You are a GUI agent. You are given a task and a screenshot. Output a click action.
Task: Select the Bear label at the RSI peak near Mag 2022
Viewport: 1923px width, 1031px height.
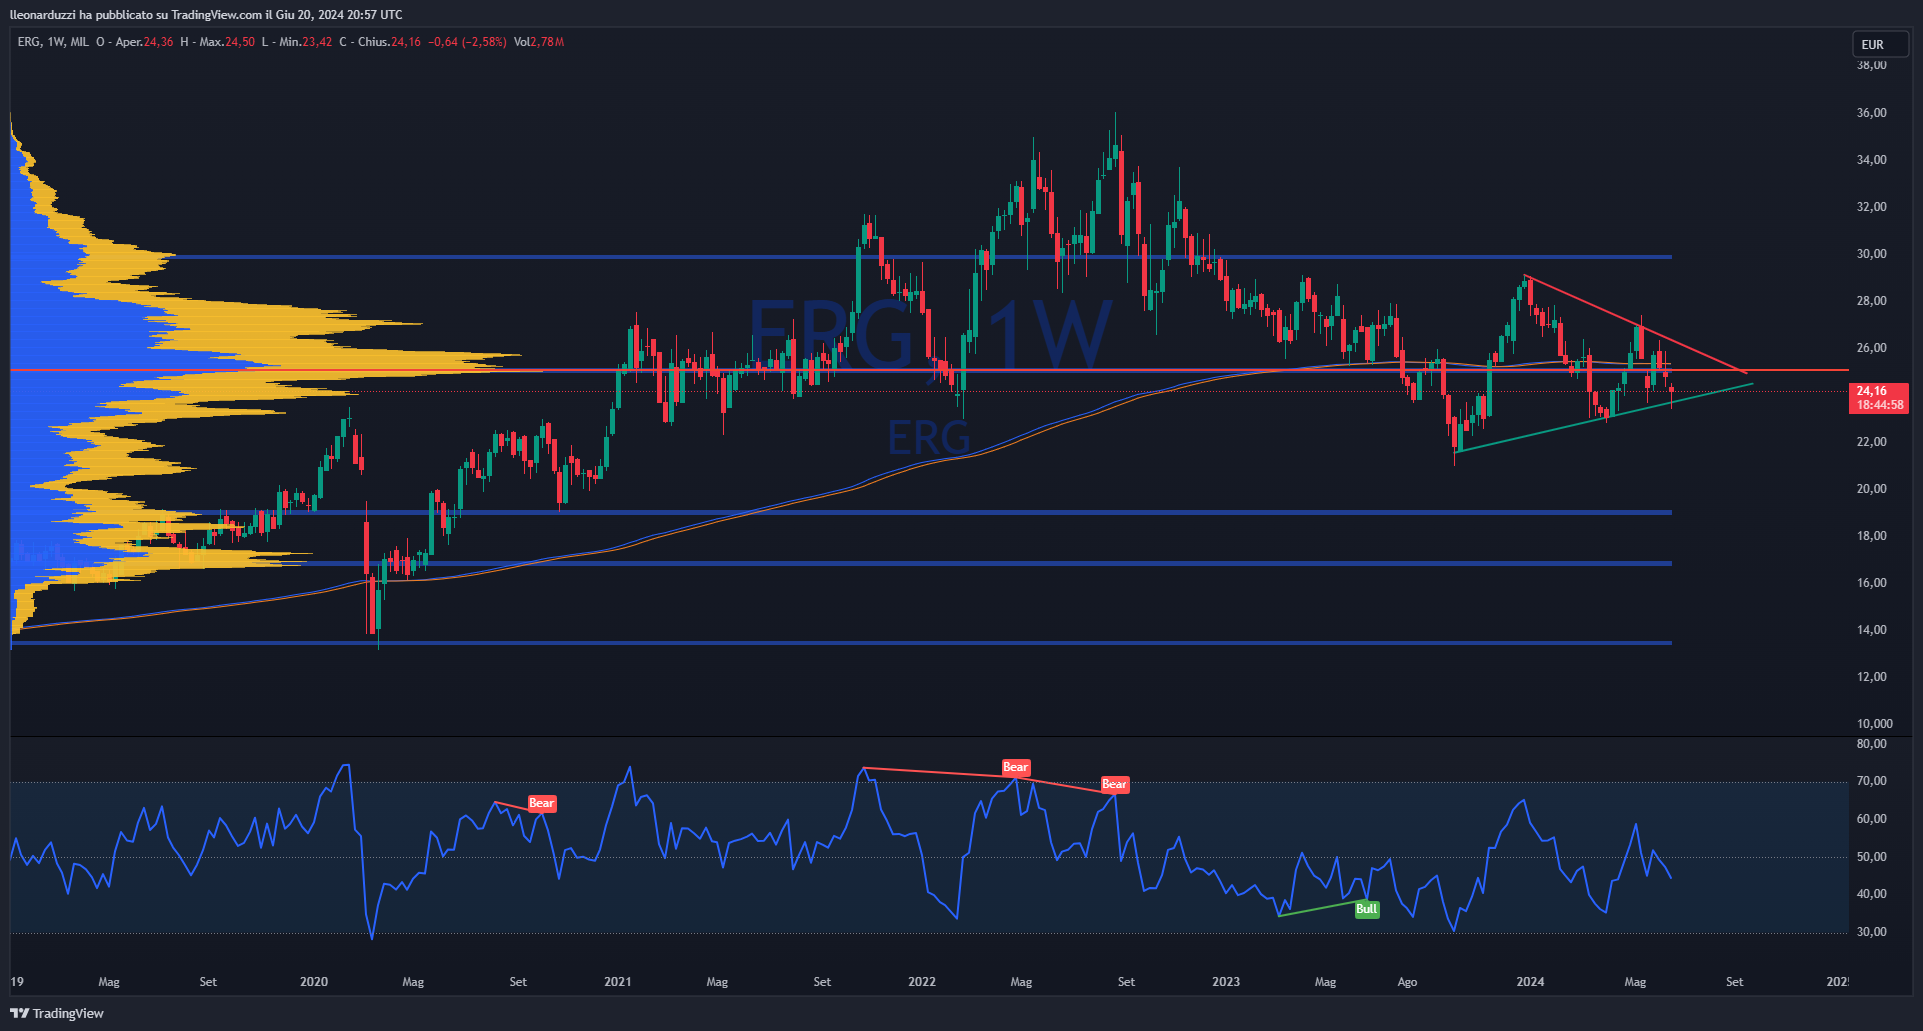1015,767
